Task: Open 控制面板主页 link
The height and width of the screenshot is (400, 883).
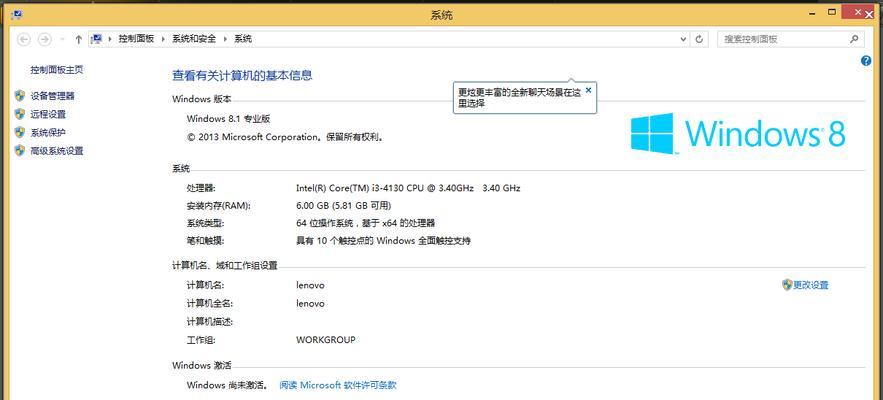Action: 57,70
